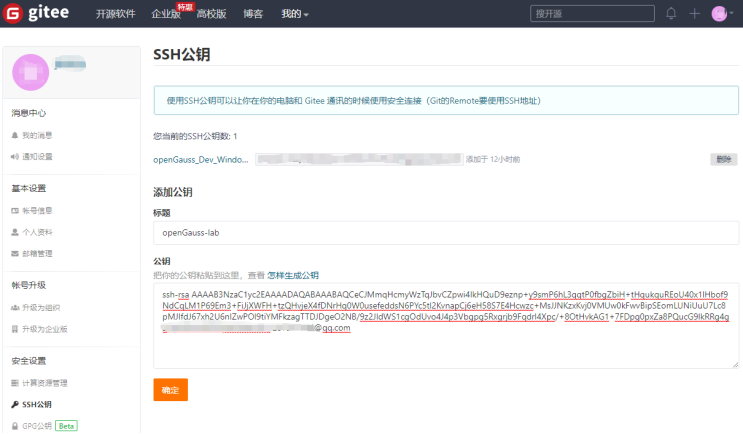Open 升级为组织 option

[41, 307]
